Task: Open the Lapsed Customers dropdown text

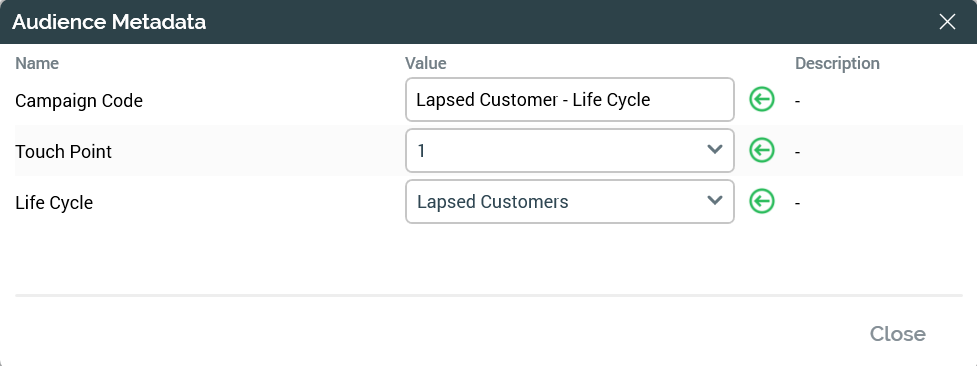Action: tap(492, 202)
